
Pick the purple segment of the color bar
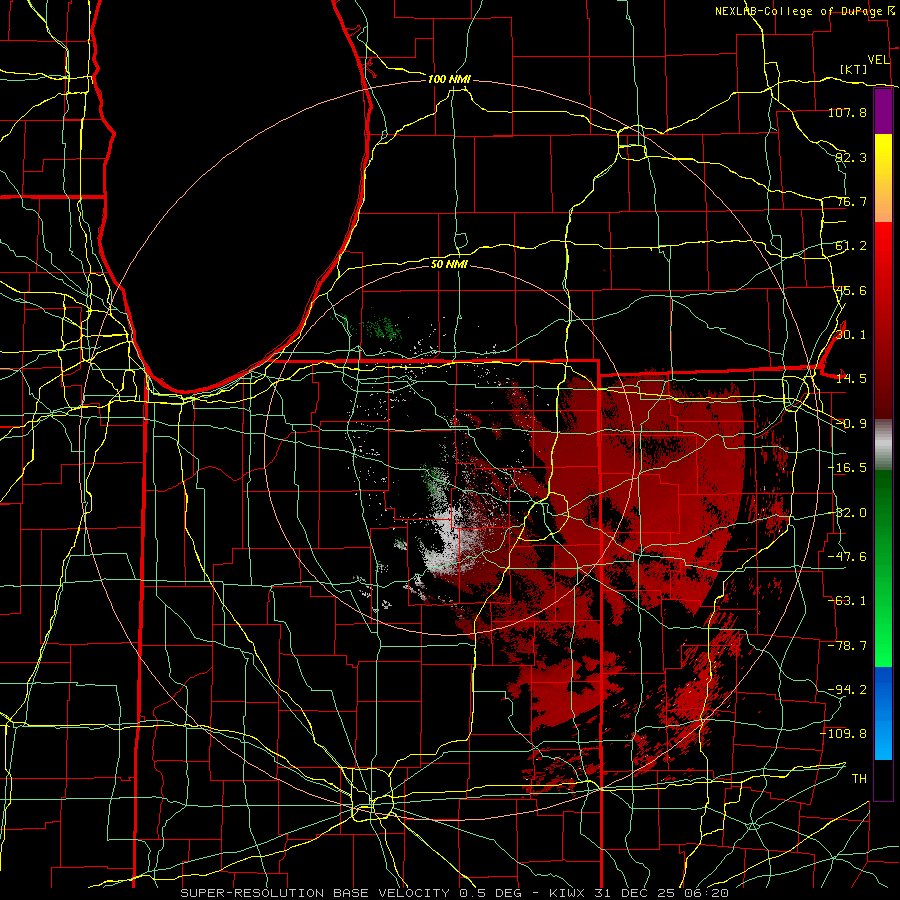click(883, 112)
